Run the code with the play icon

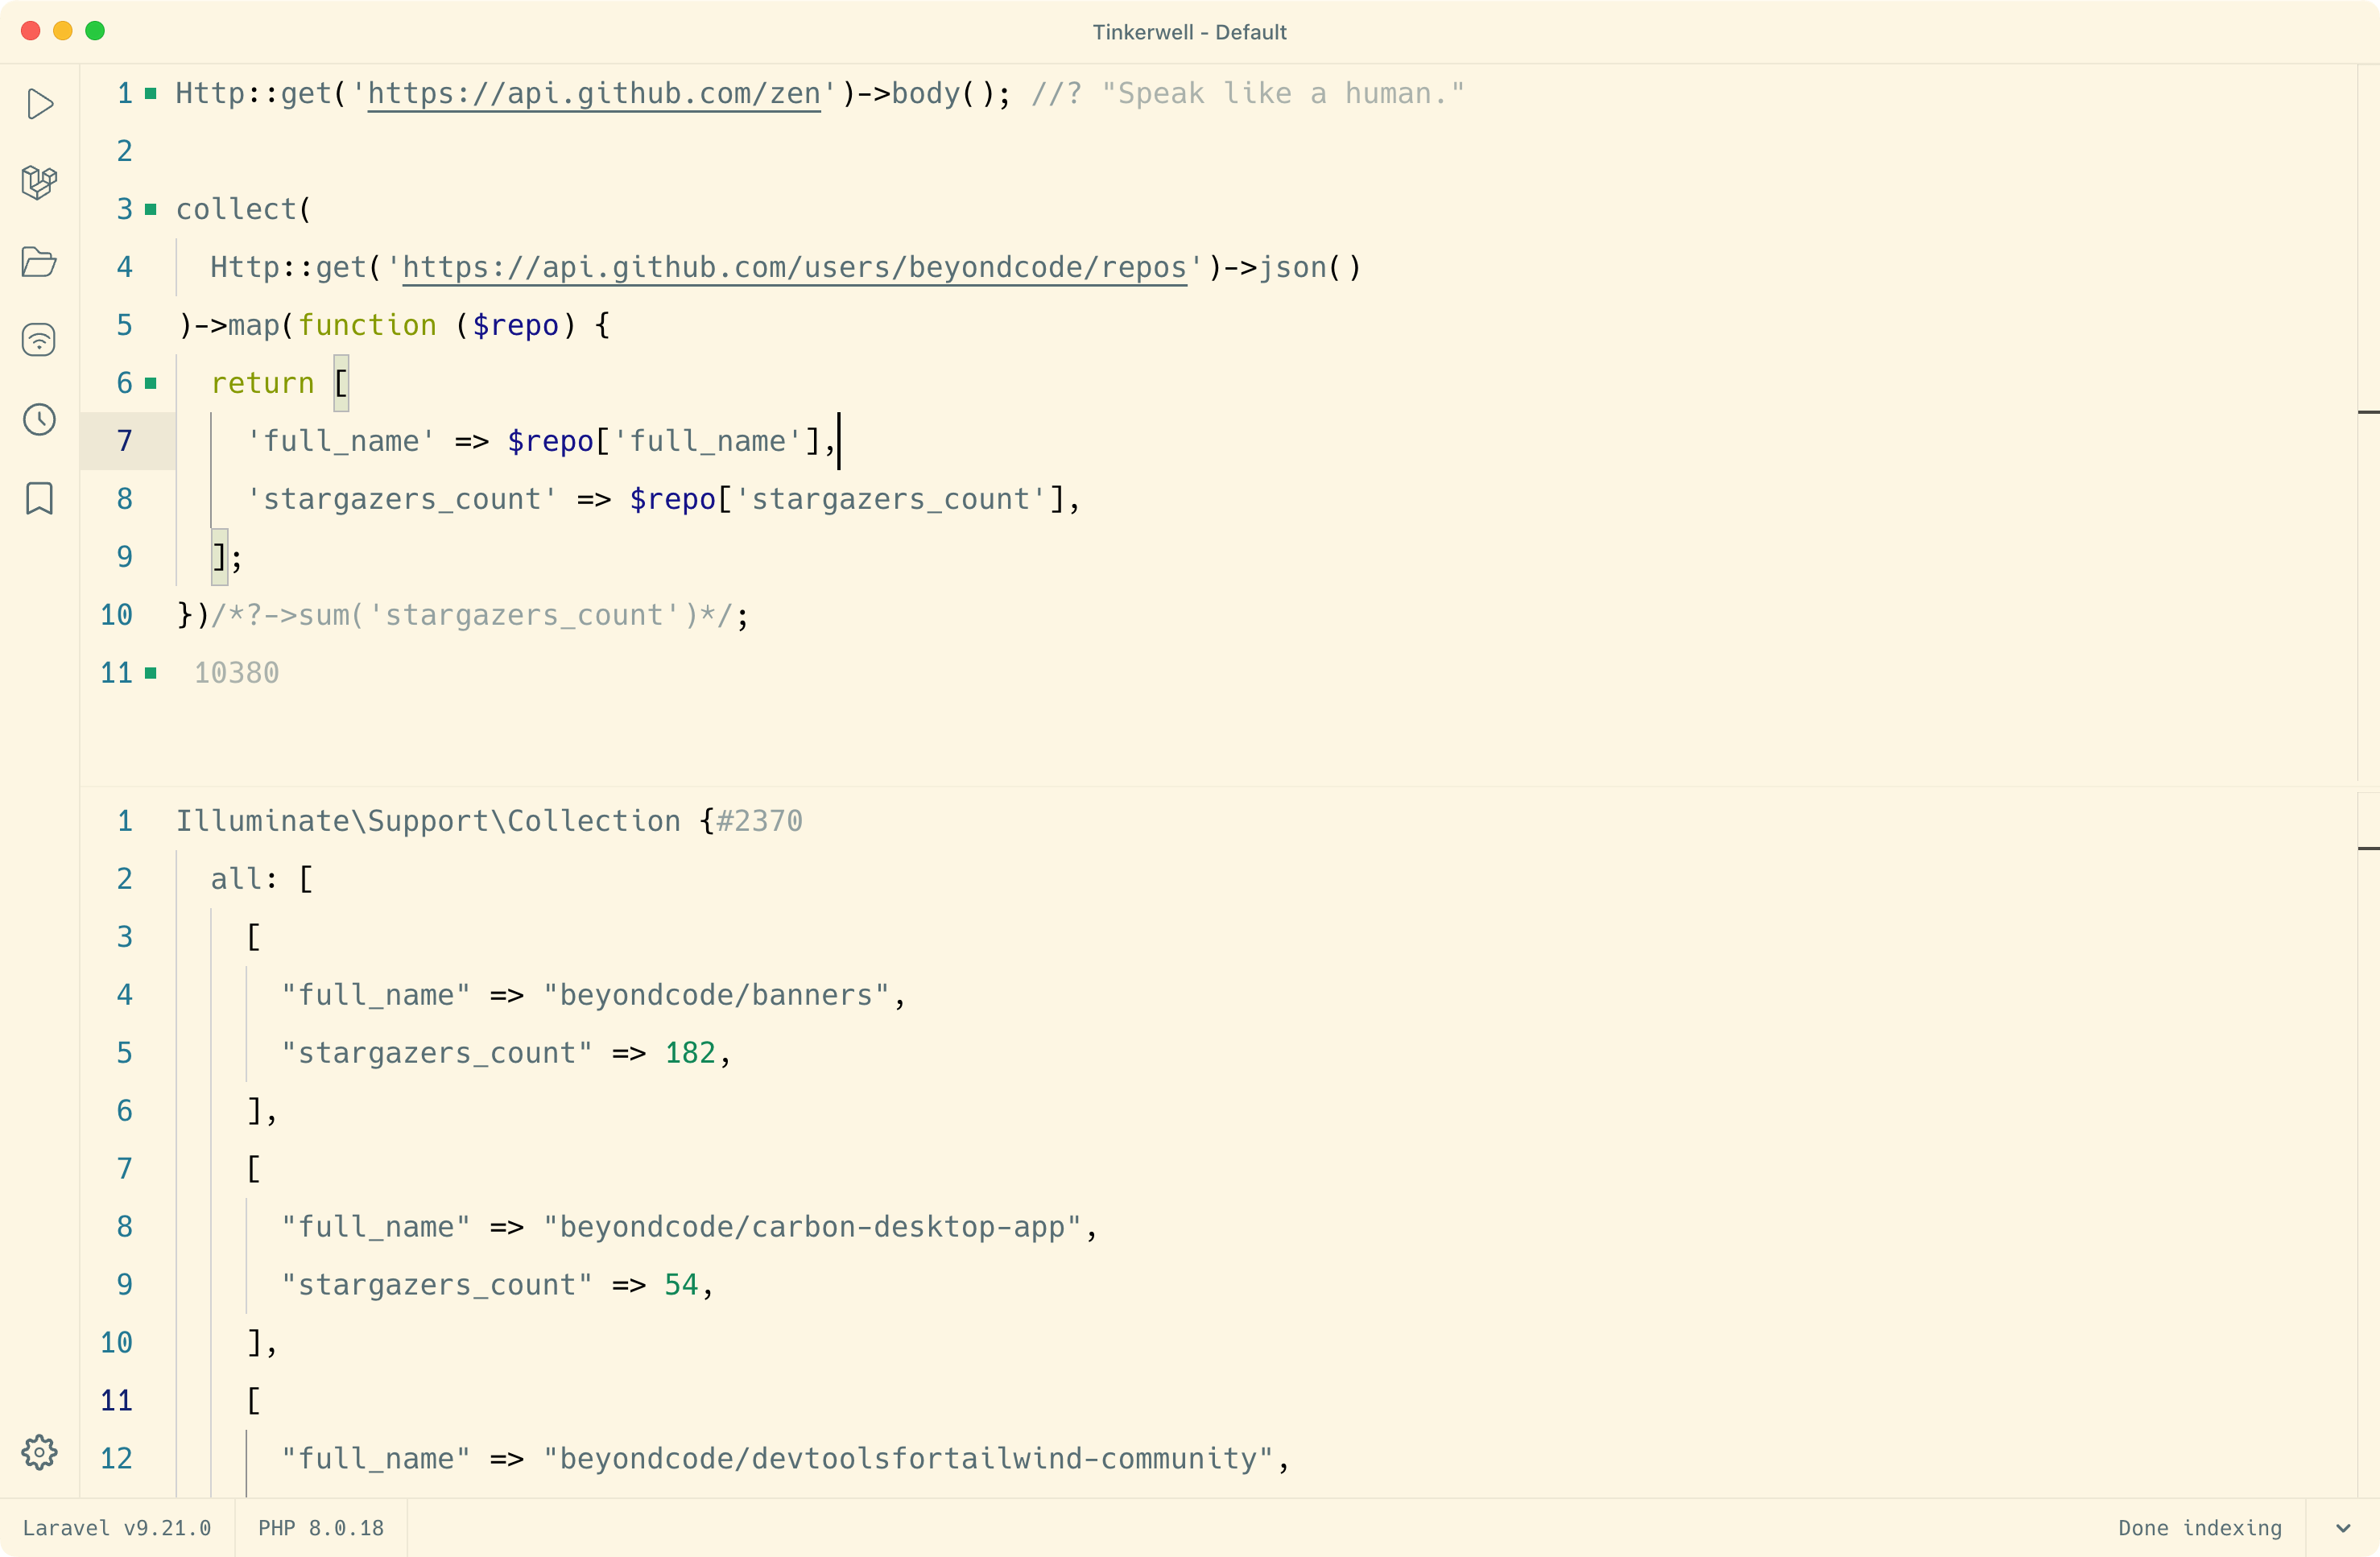tap(39, 104)
